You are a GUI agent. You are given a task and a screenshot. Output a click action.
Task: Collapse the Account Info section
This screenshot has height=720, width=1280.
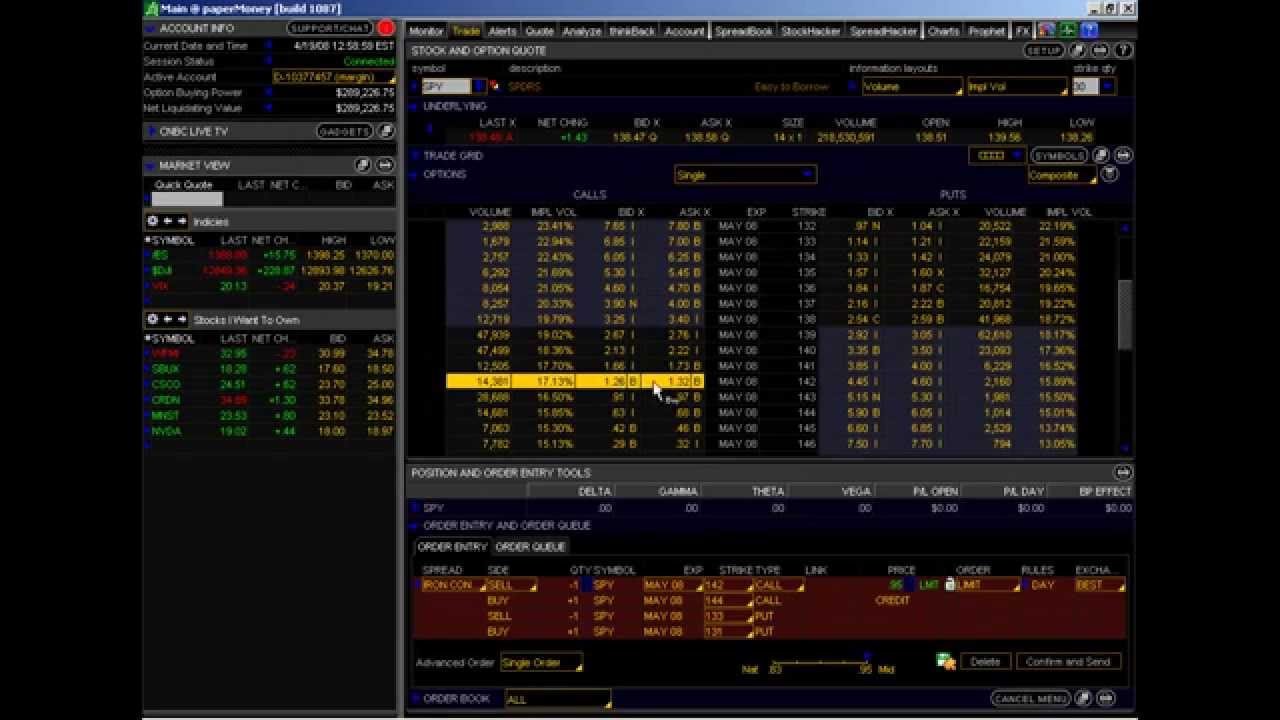[x=151, y=29]
